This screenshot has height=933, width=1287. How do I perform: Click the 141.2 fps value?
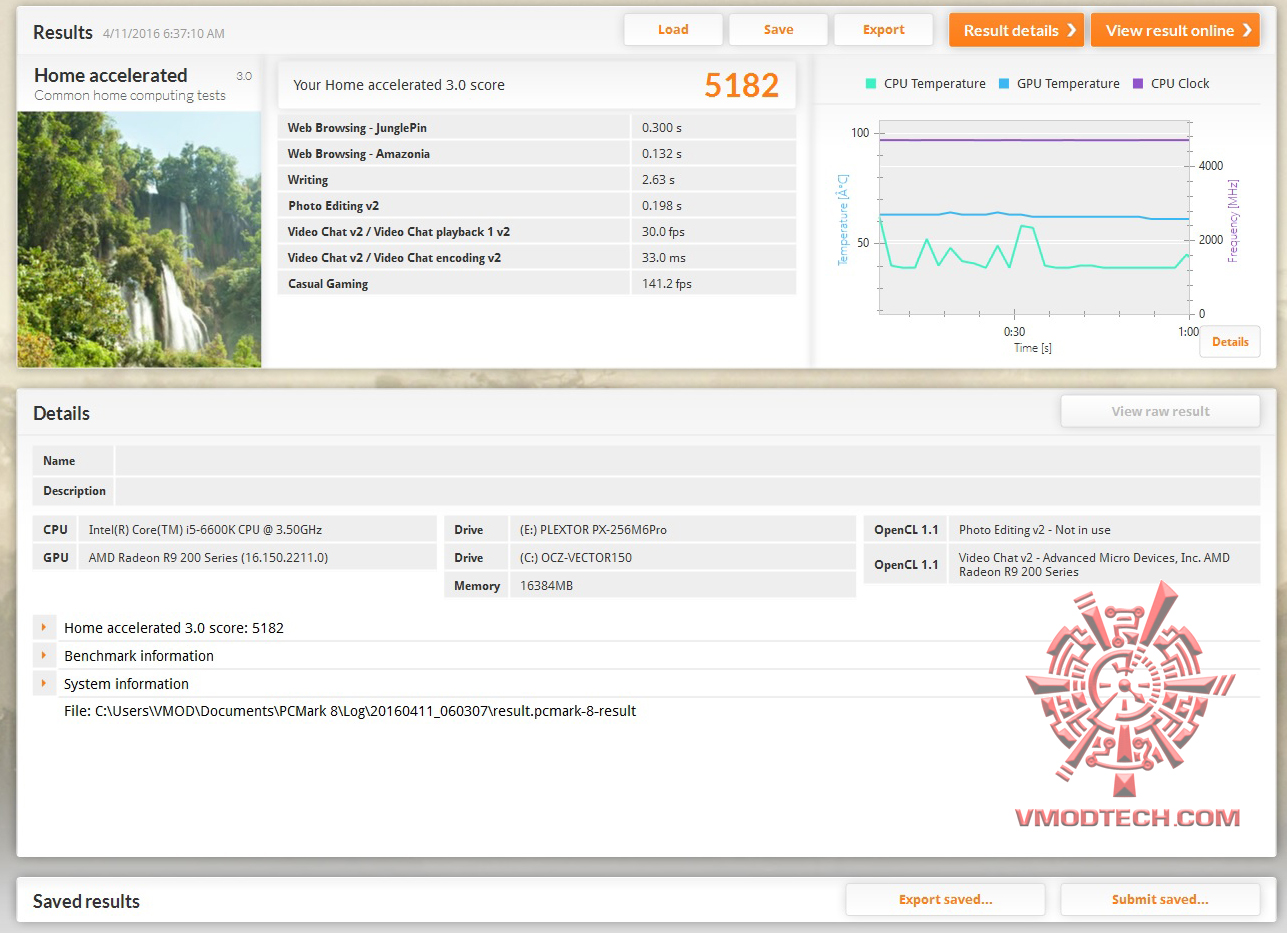click(x=667, y=283)
